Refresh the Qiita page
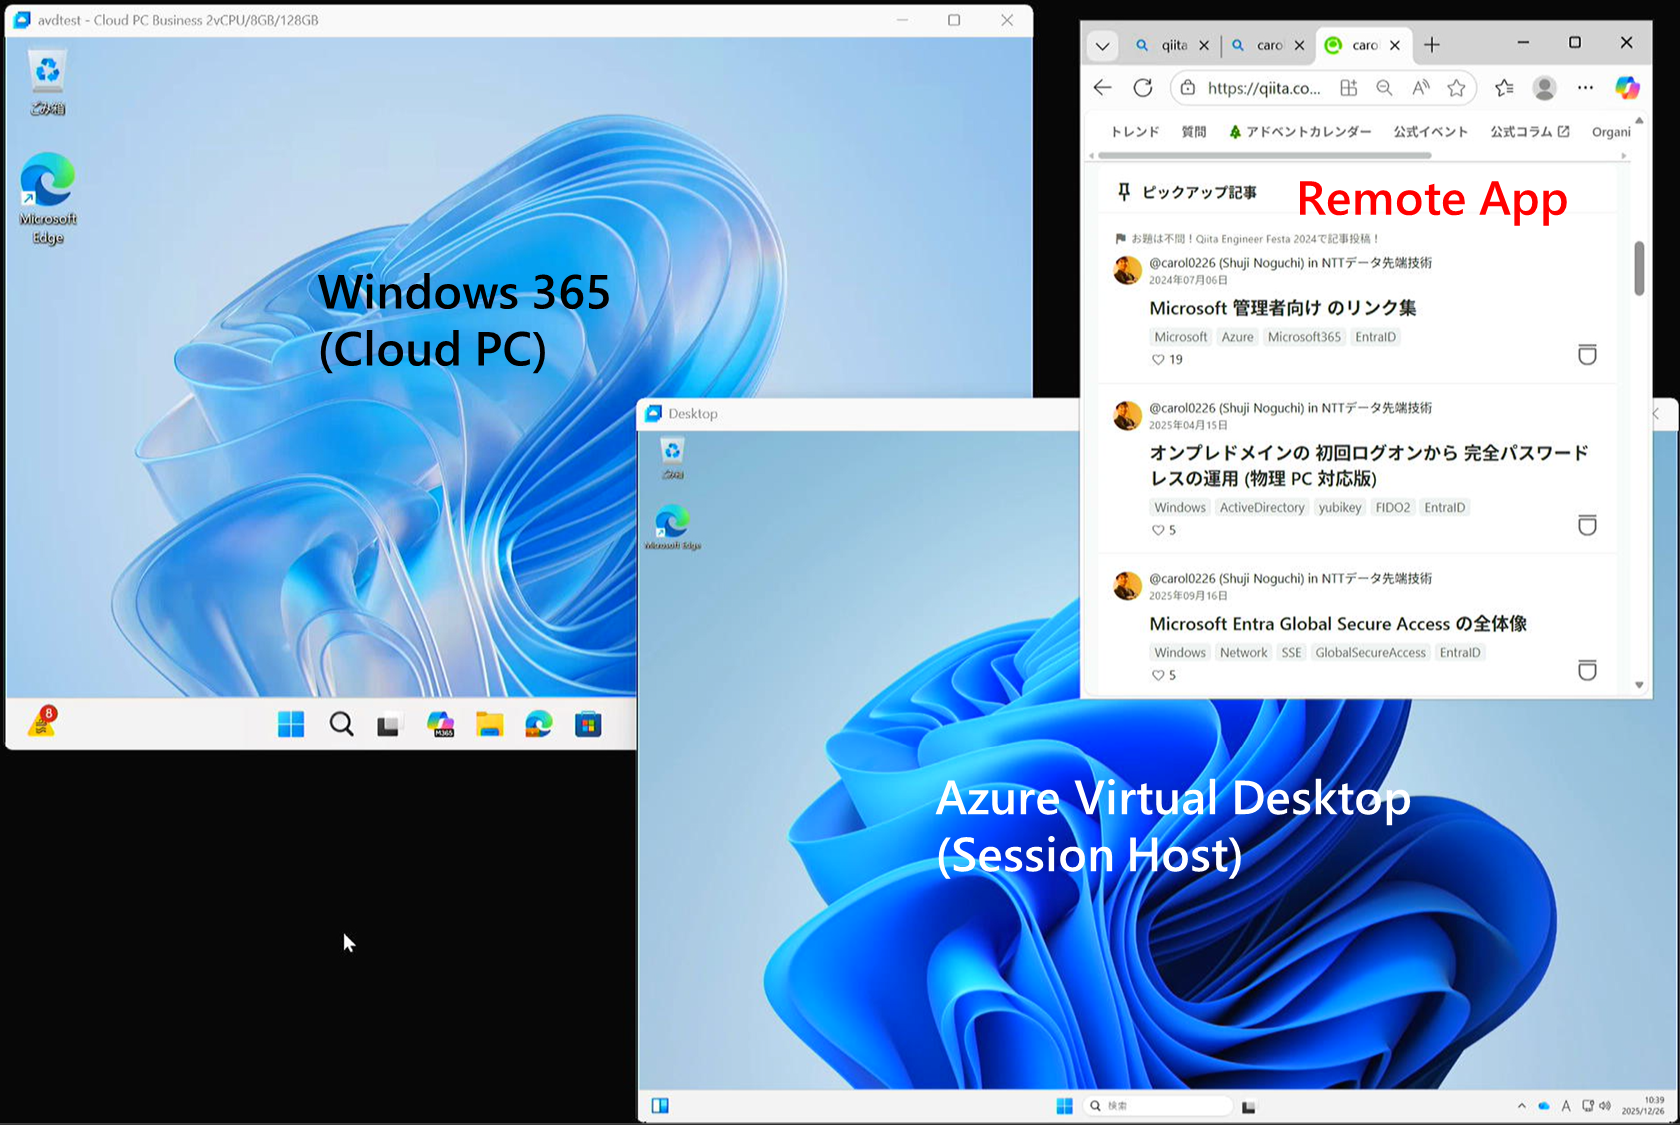Image resolution: width=1680 pixels, height=1125 pixels. click(x=1143, y=88)
